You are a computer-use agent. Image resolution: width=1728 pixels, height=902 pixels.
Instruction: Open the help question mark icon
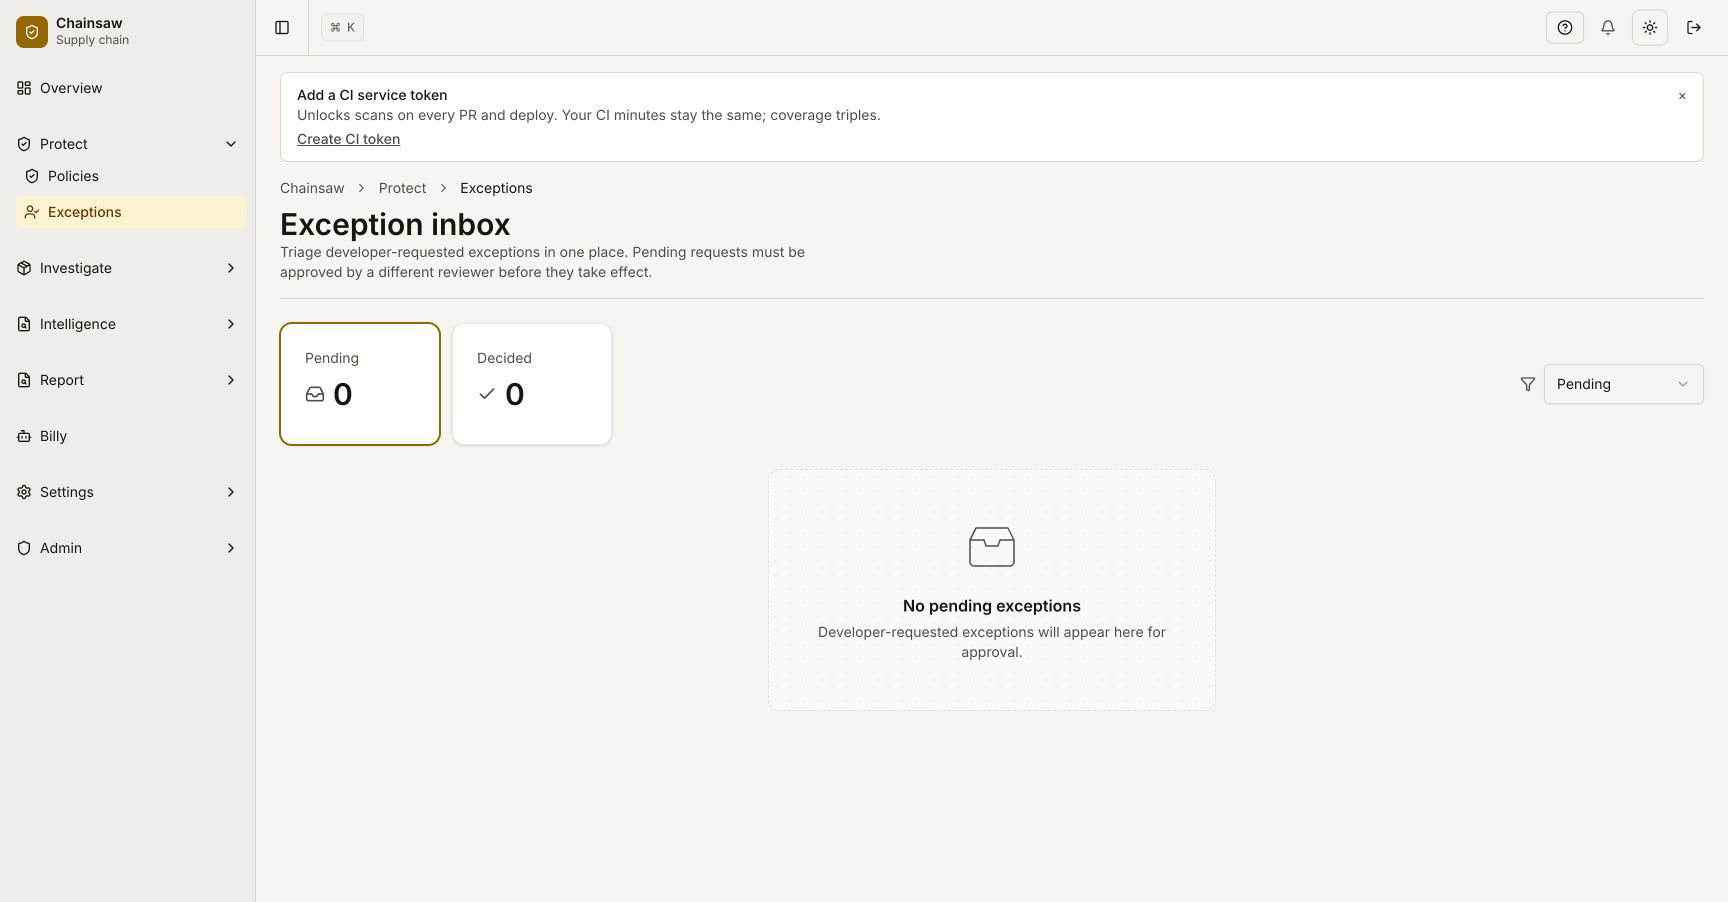[1565, 28]
